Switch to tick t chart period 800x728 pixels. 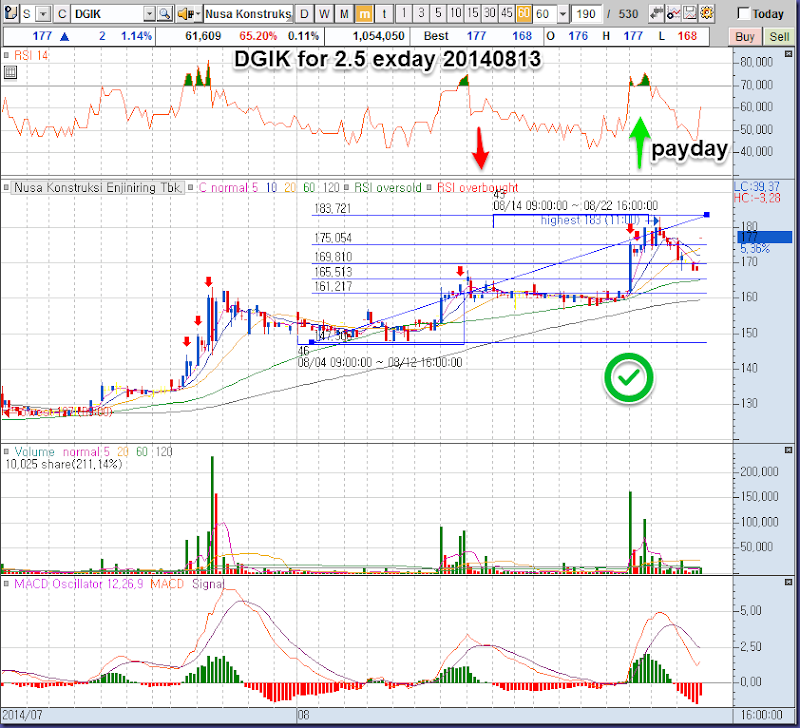384,14
